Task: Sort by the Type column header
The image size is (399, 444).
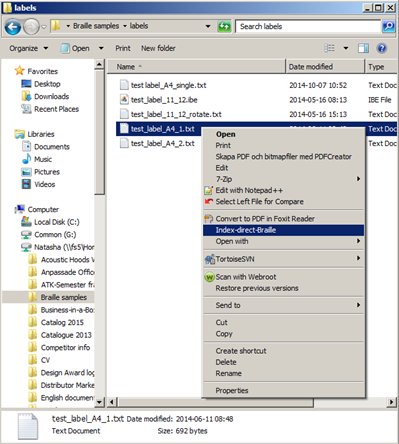Action: point(381,67)
